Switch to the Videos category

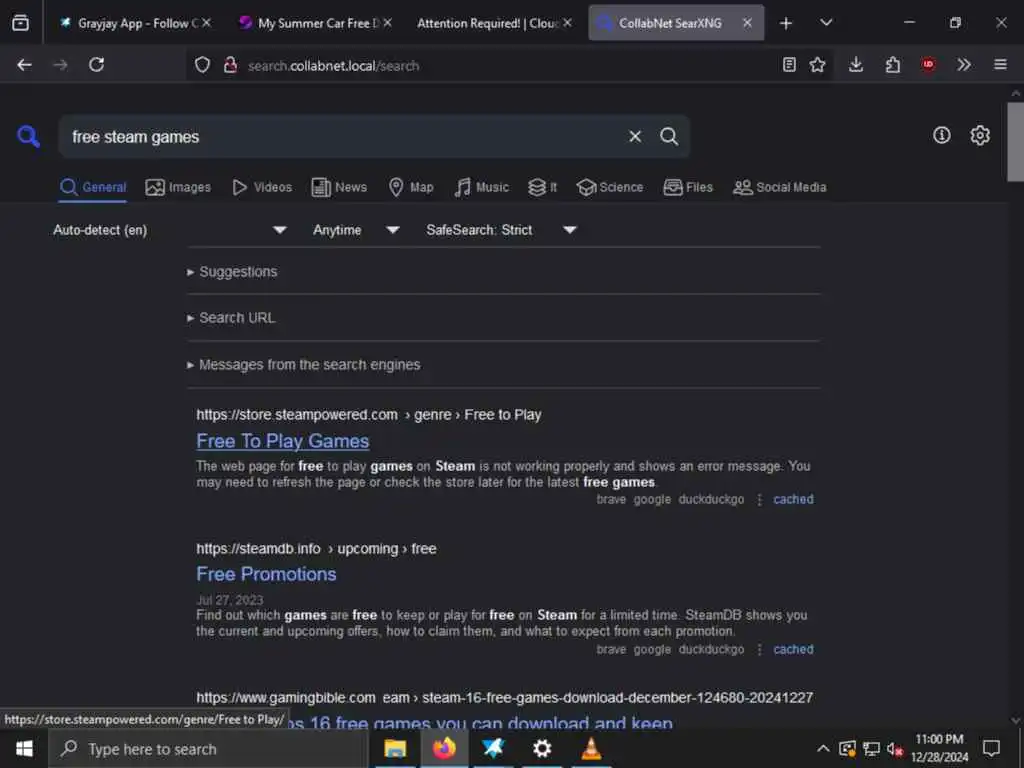click(262, 187)
